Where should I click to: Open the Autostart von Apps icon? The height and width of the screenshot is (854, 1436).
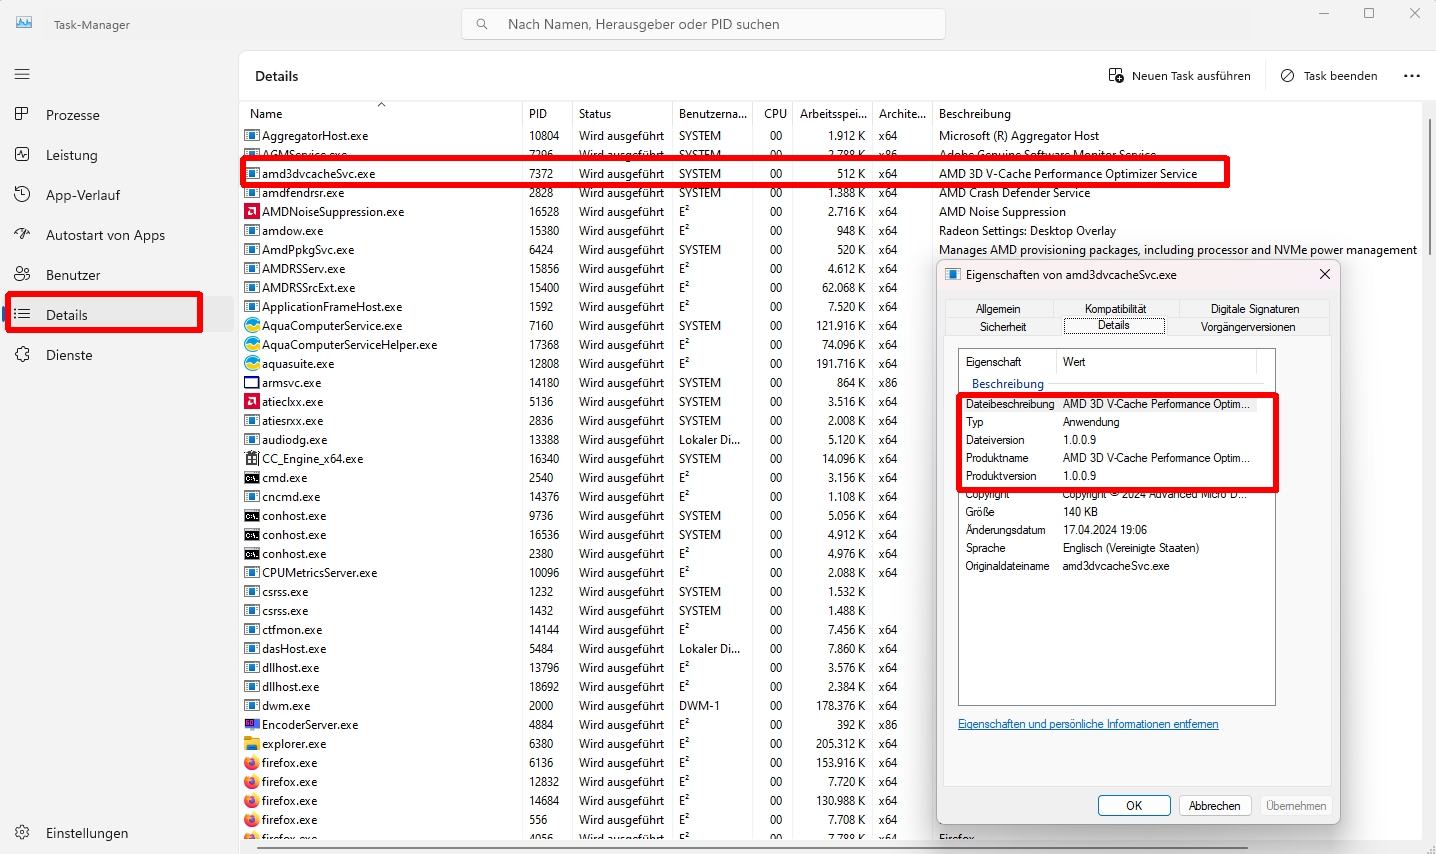point(22,234)
